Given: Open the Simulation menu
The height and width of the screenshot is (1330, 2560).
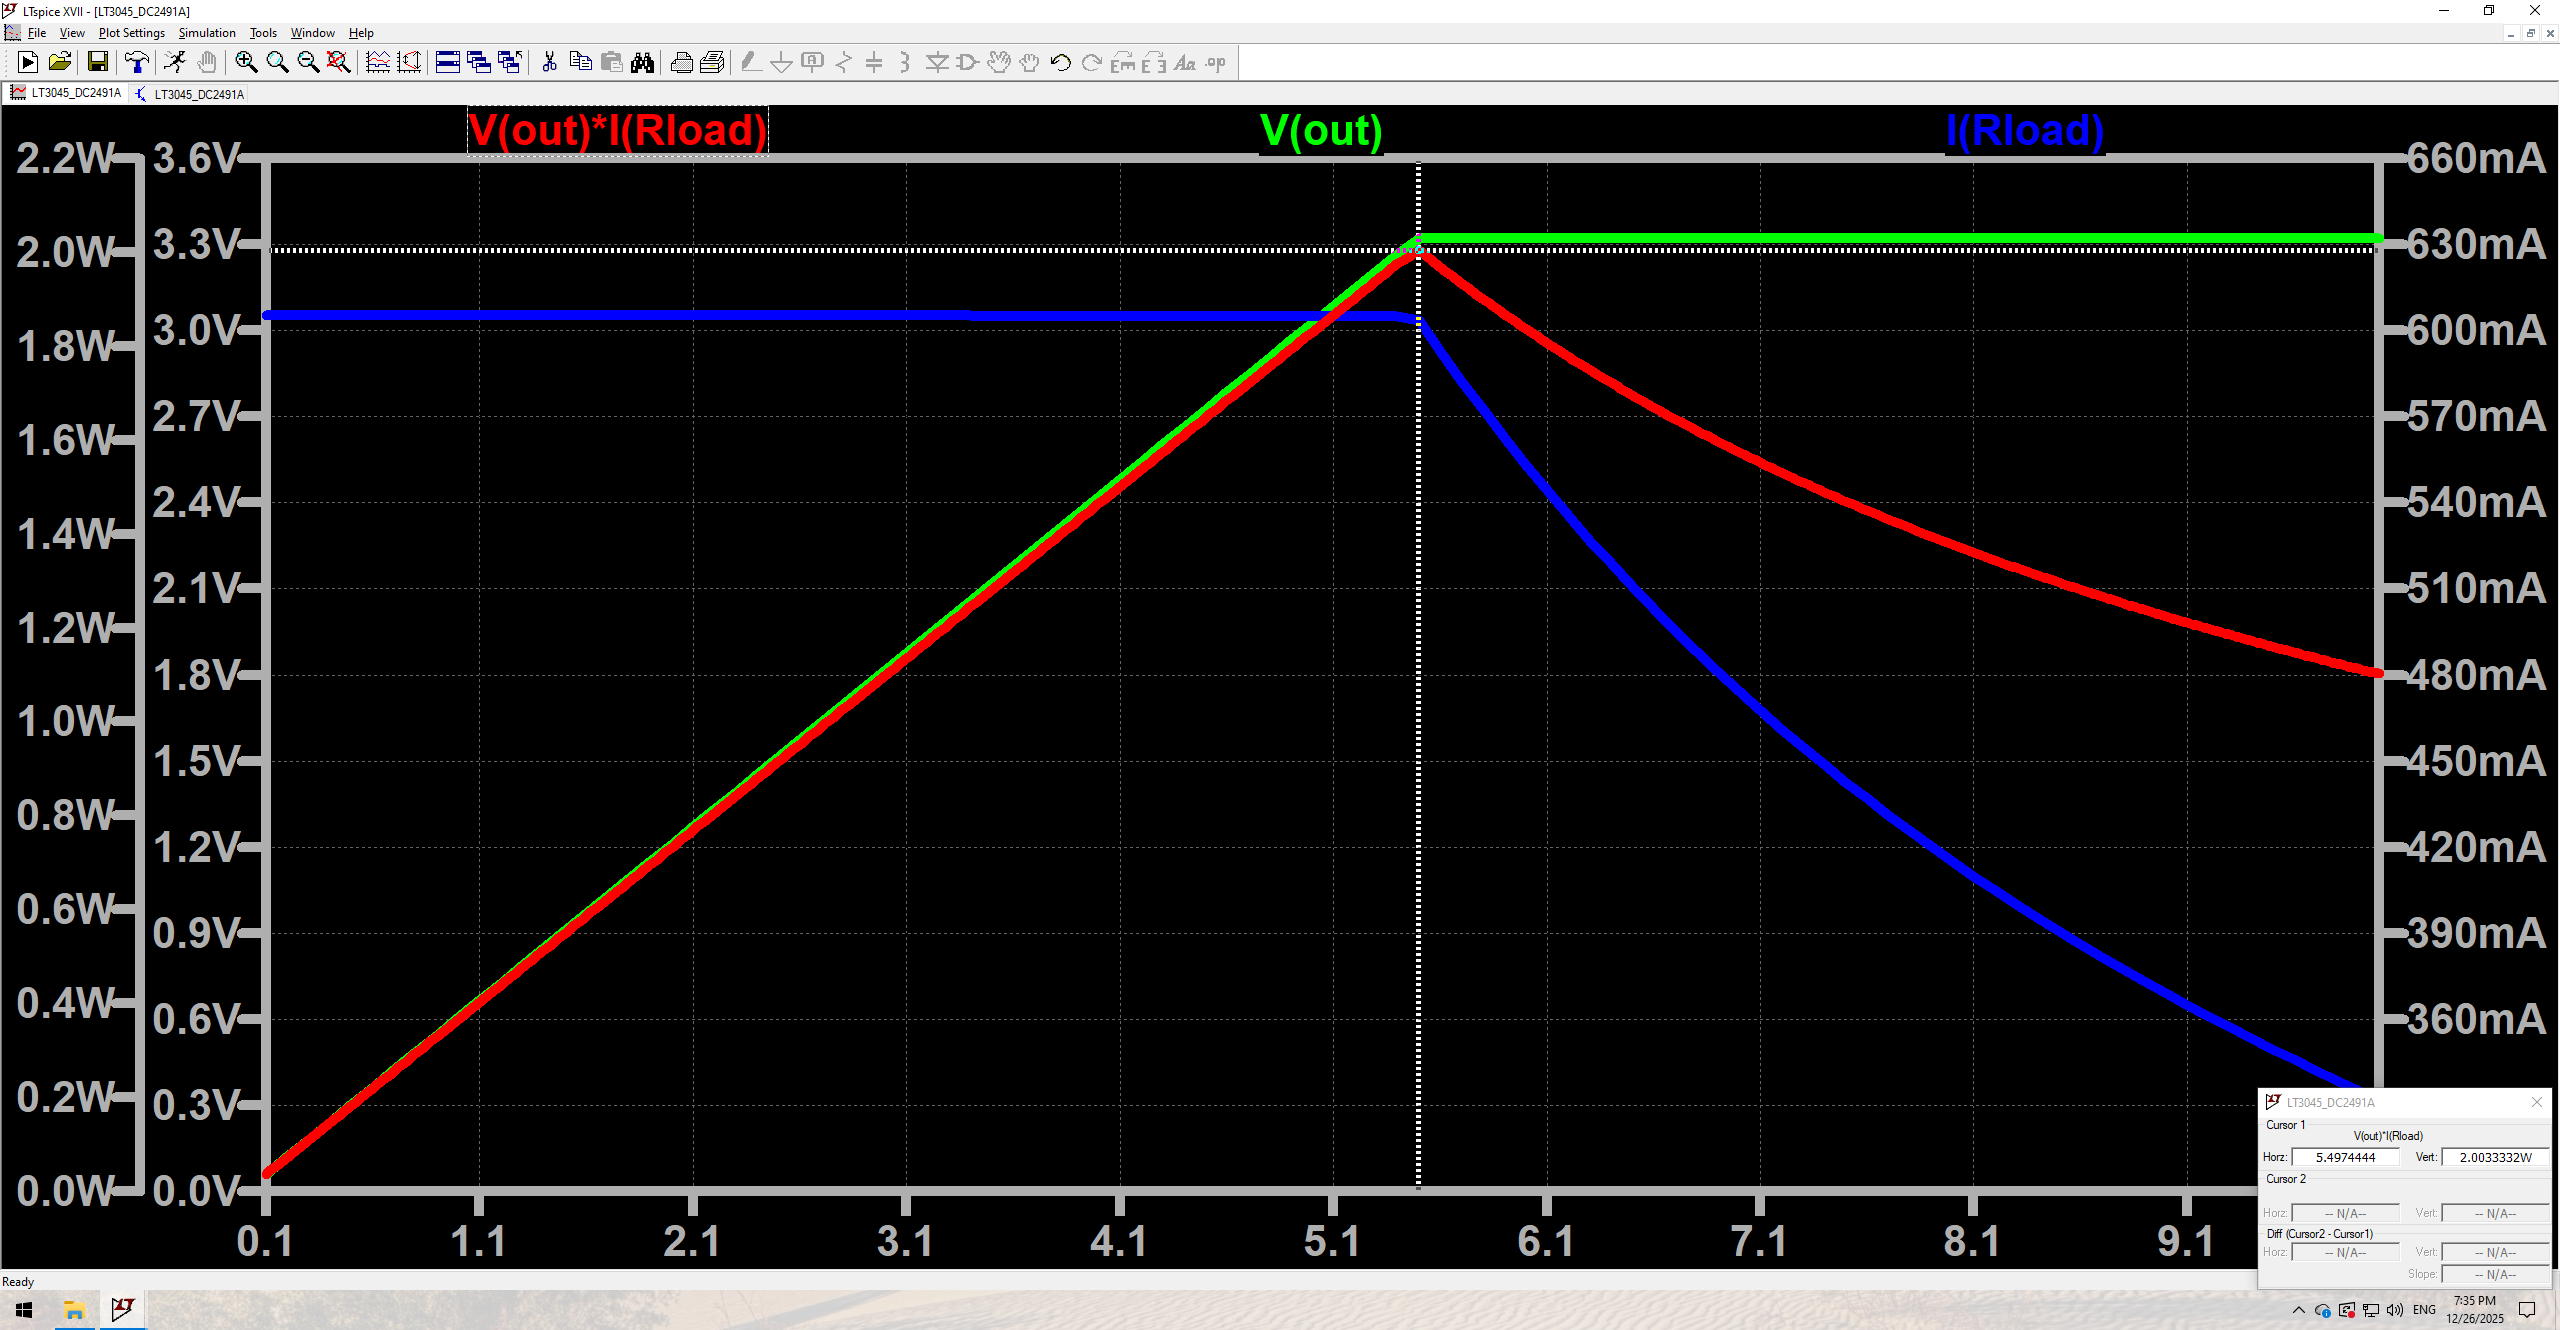Looking at the screenshot, I should coord(206,33).
